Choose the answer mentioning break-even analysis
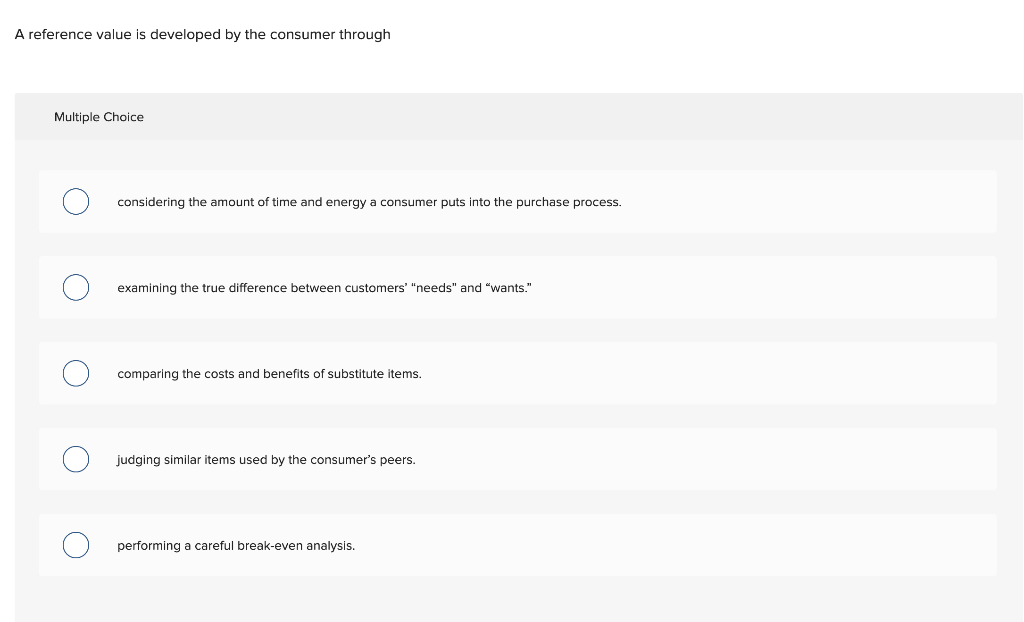This screenshot has height=622, width=1024. point(236,545)
